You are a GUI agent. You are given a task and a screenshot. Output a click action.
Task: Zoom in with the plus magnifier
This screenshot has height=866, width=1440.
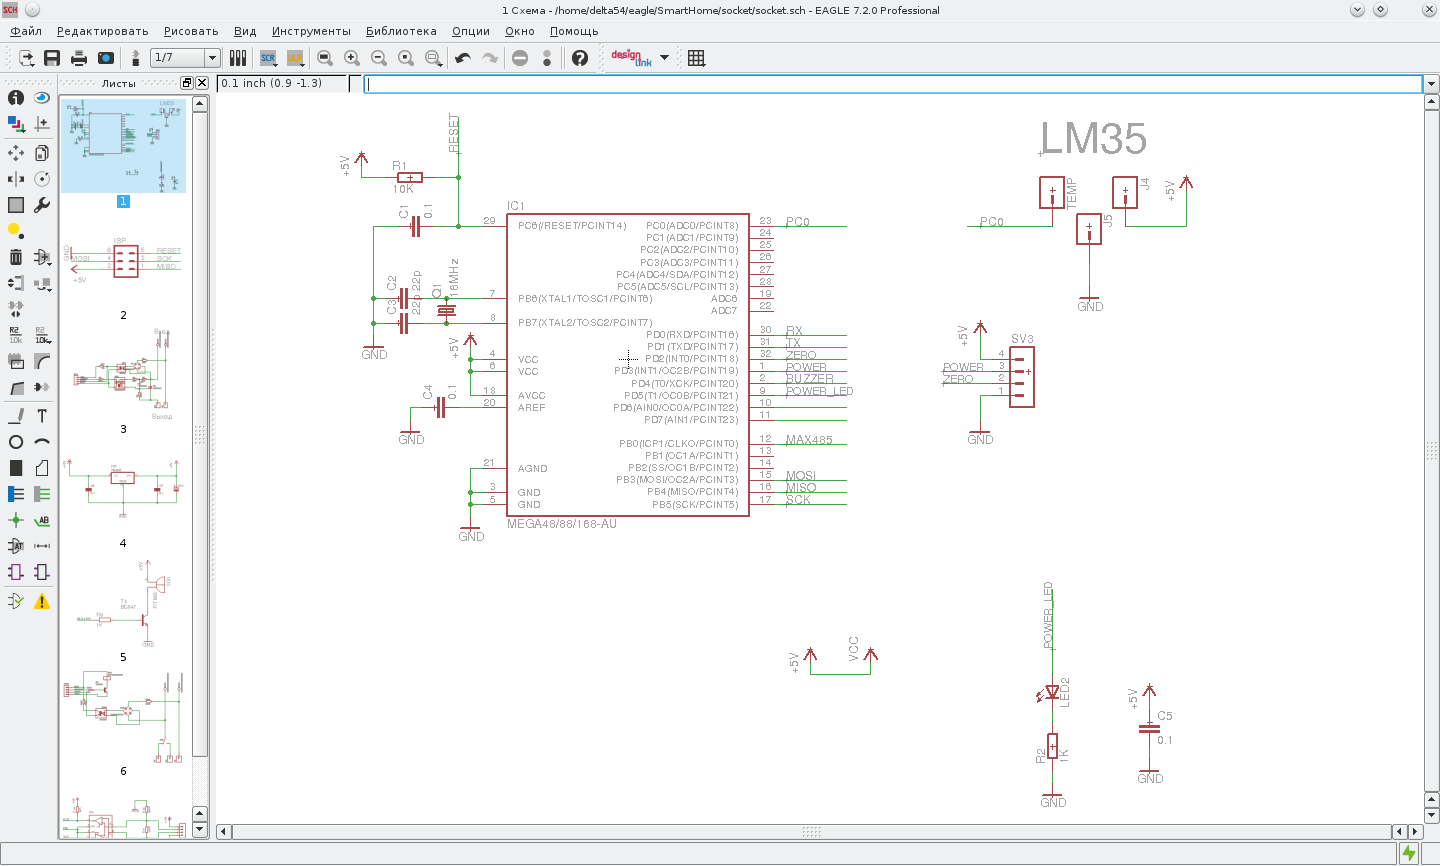click(352, 58)
